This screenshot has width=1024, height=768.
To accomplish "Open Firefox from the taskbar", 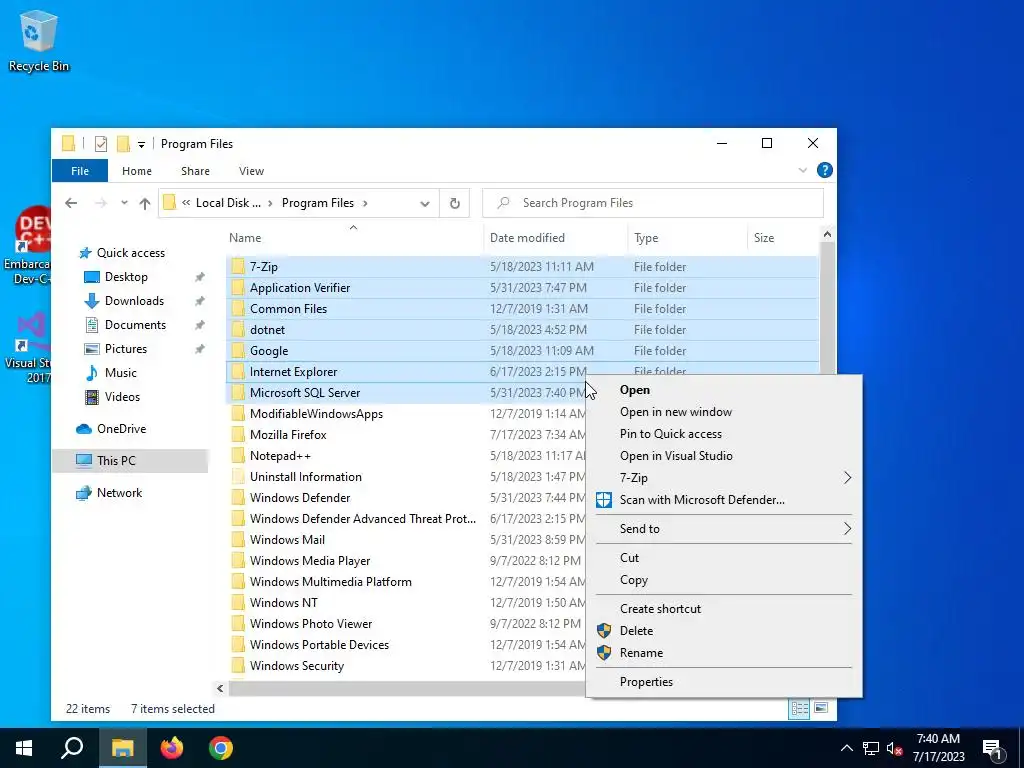I will click(172, 748).
